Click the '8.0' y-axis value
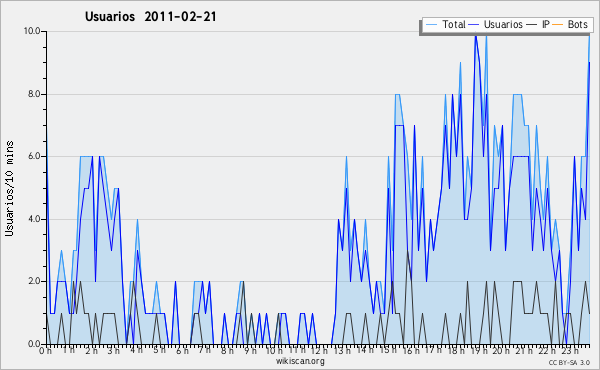 click(x=34, y=94)
